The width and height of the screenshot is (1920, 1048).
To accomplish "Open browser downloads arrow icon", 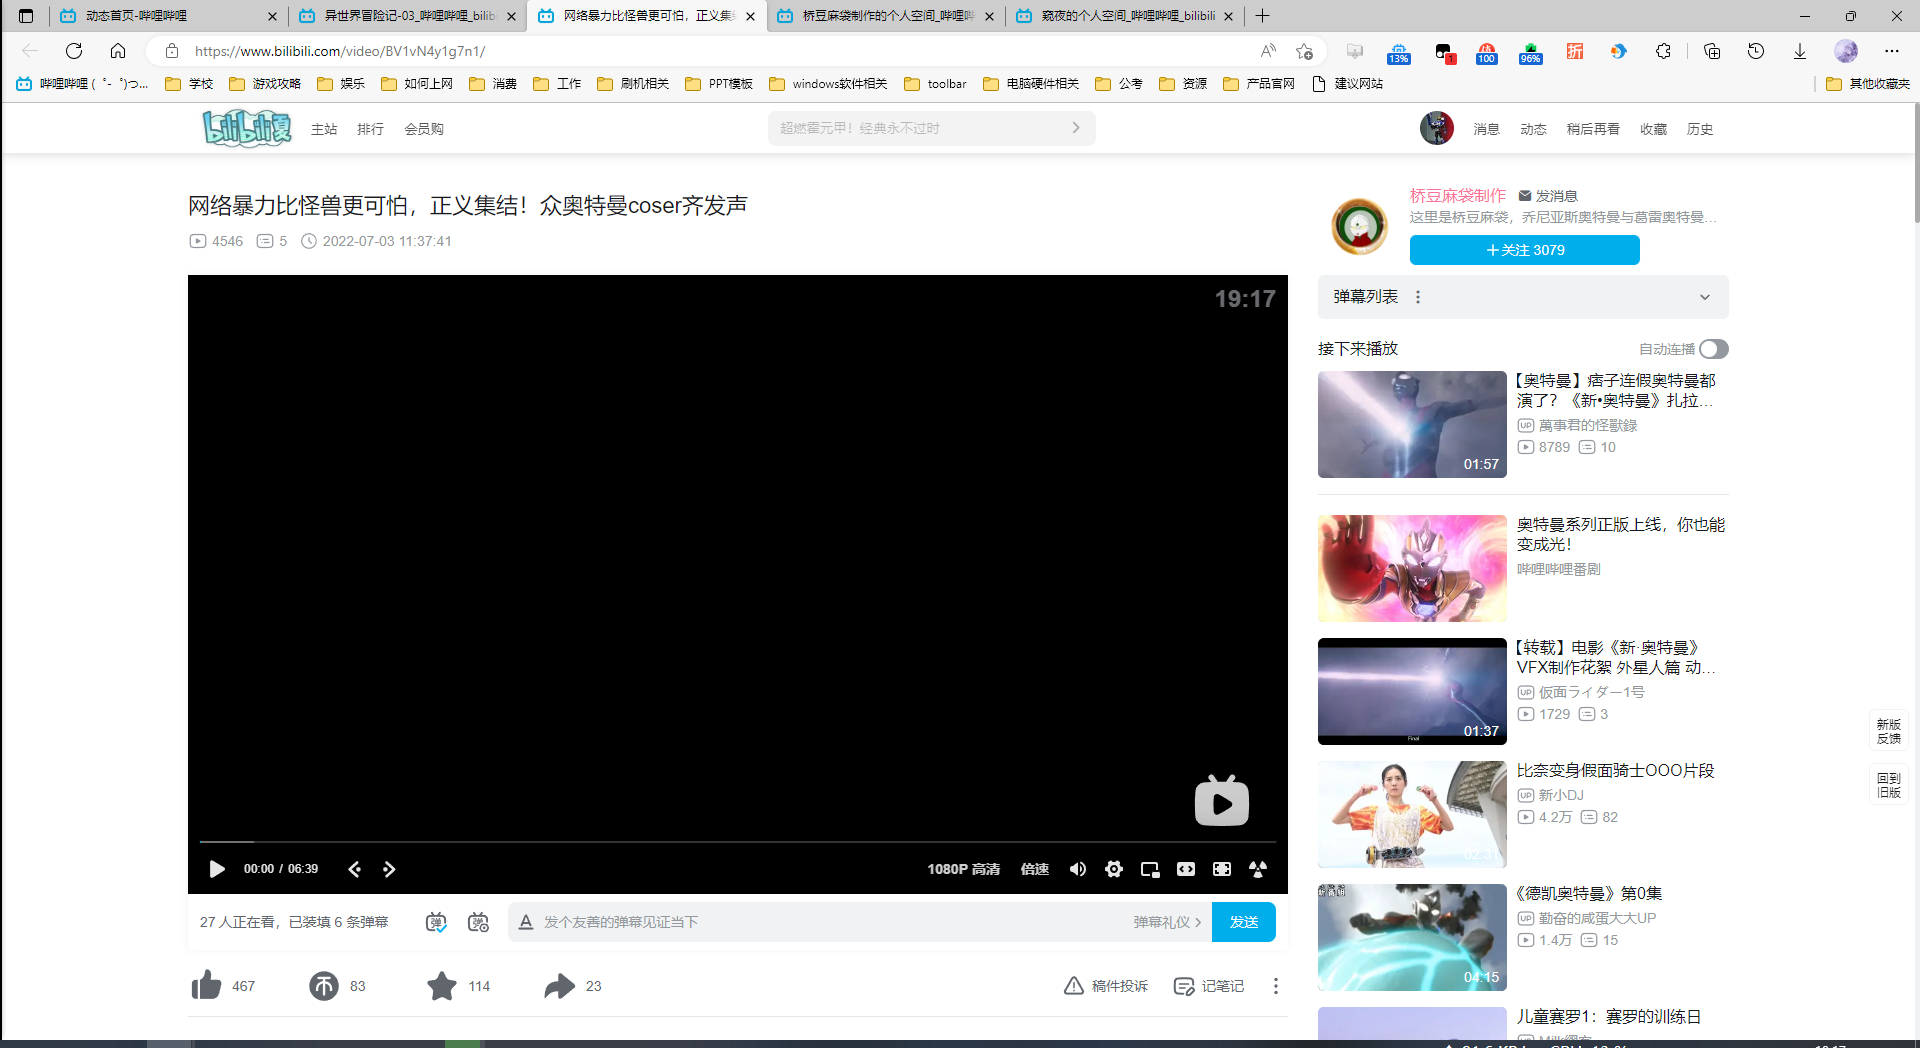I will [x=1800, y=51].
